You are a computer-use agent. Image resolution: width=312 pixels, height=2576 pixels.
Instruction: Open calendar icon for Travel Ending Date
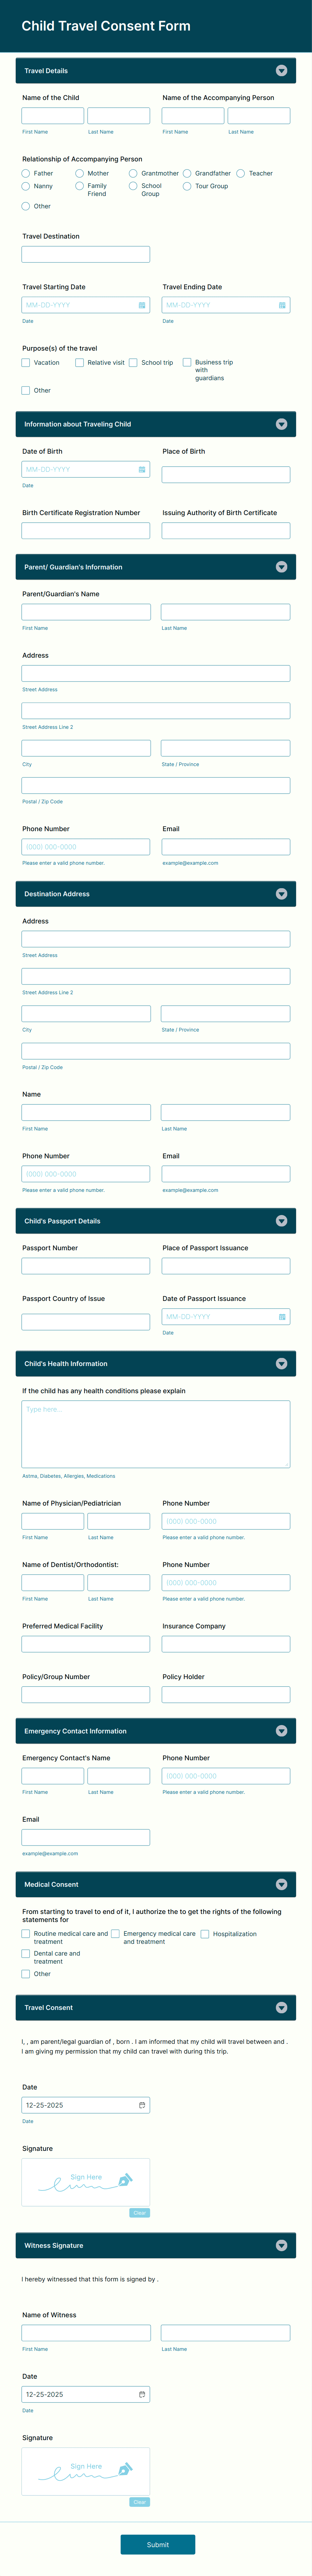(x=282, y=305)
